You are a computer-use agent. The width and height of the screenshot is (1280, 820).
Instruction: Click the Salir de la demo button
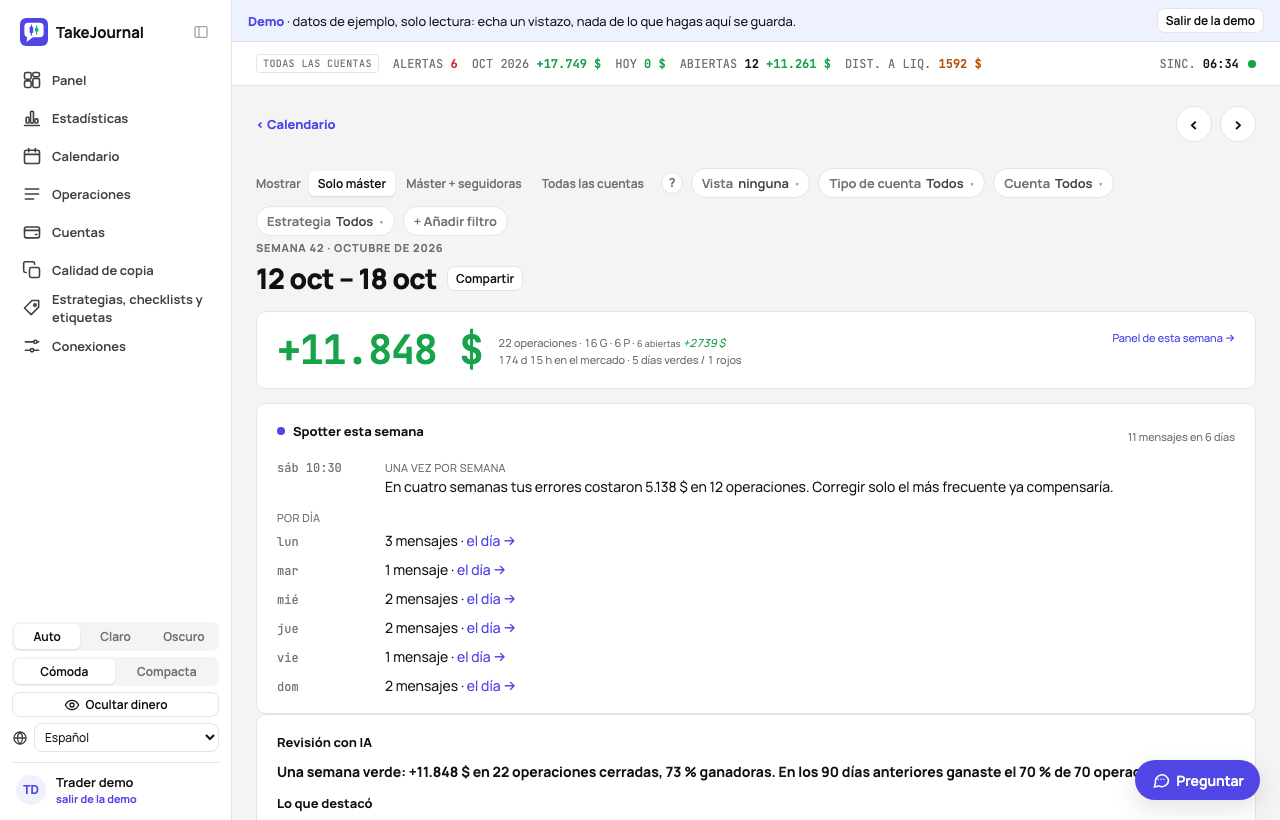(x=1210, y=21)
